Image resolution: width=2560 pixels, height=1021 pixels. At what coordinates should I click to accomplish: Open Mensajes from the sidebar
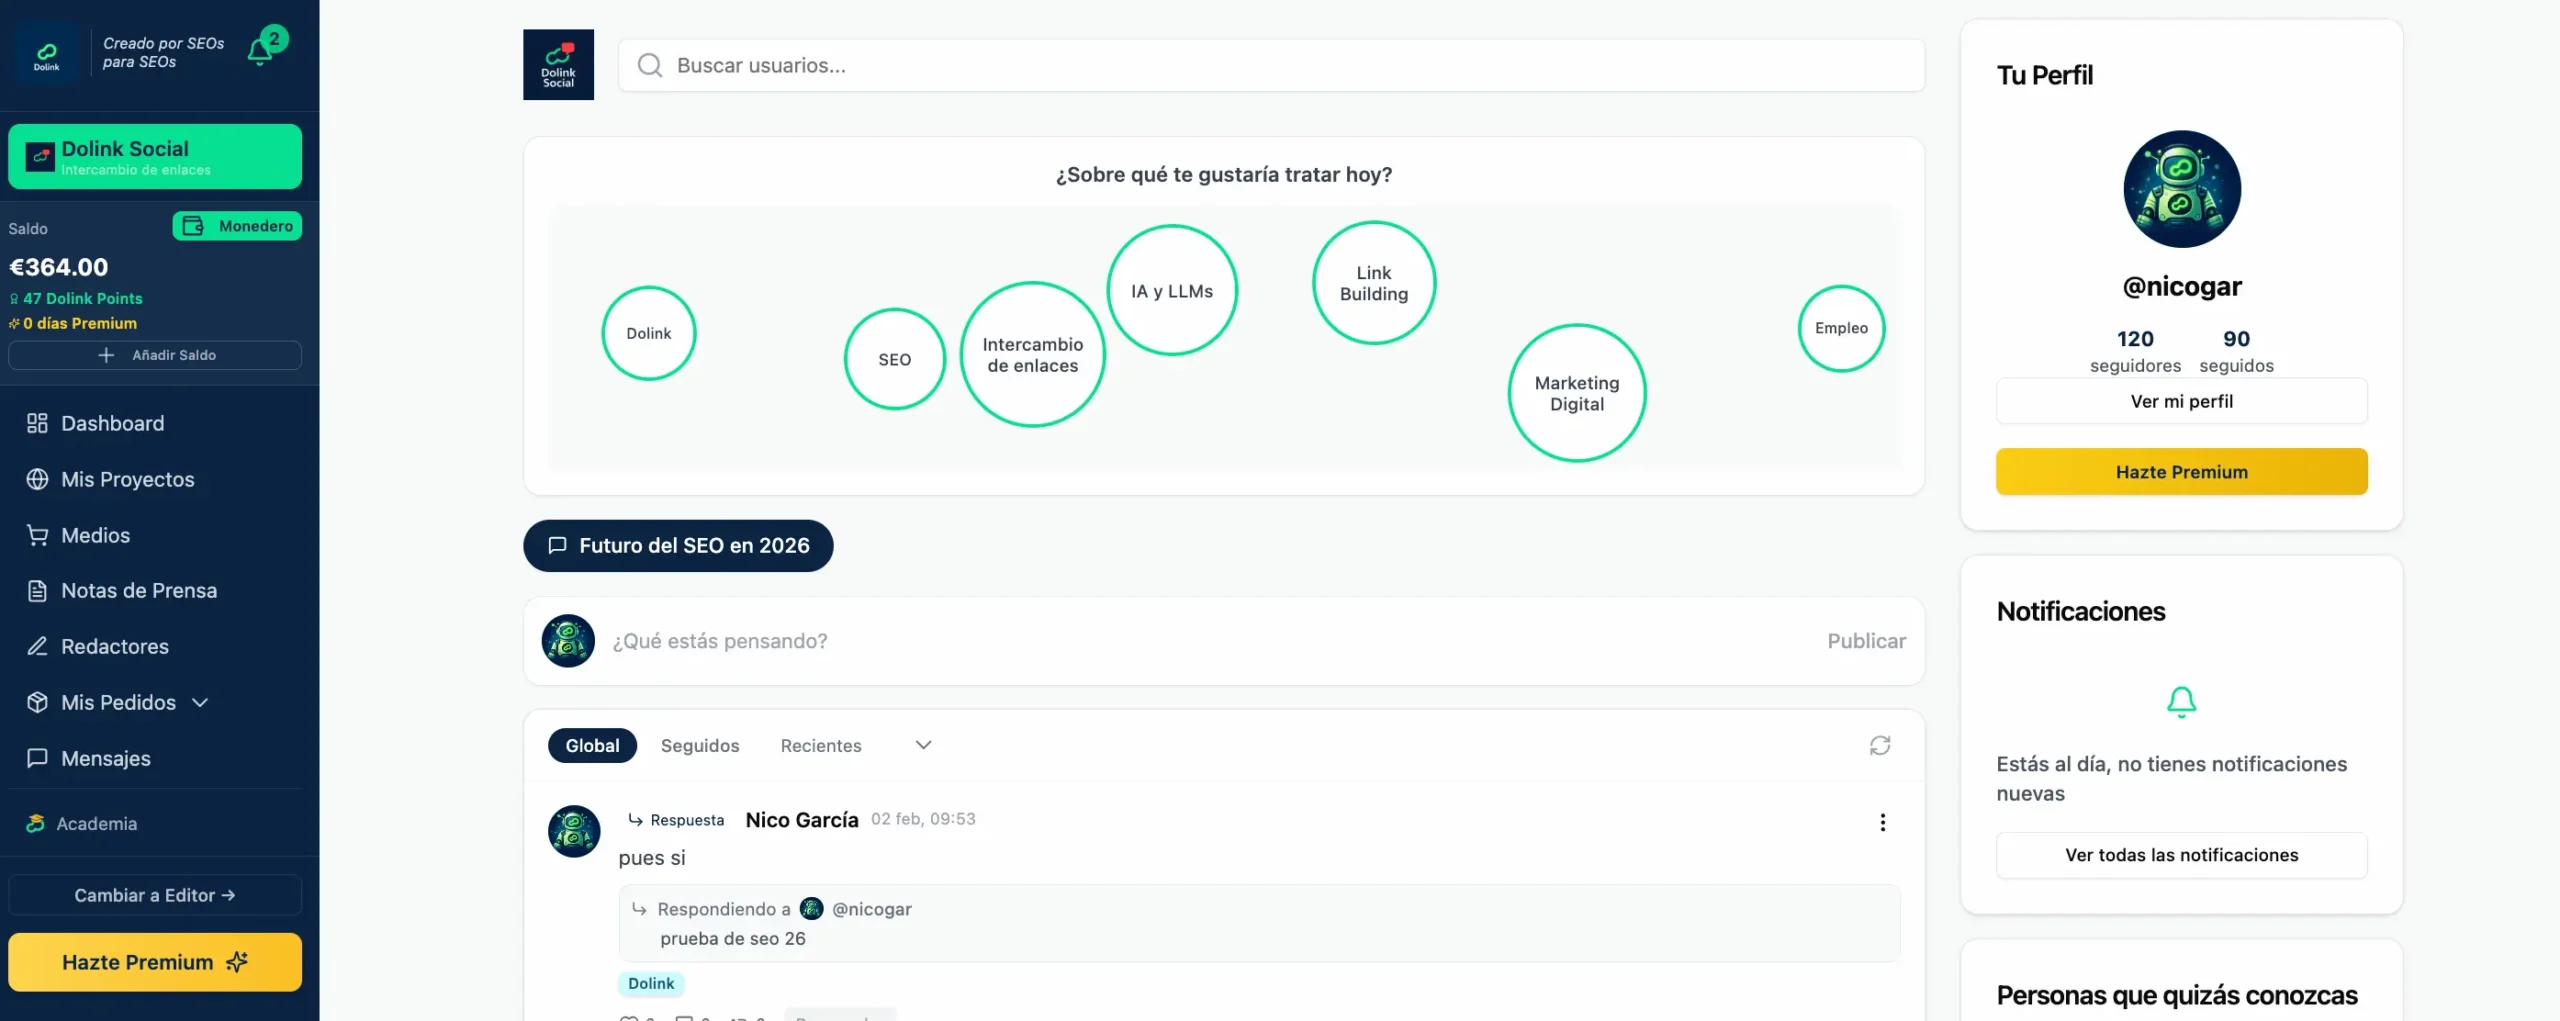(105, 758)
